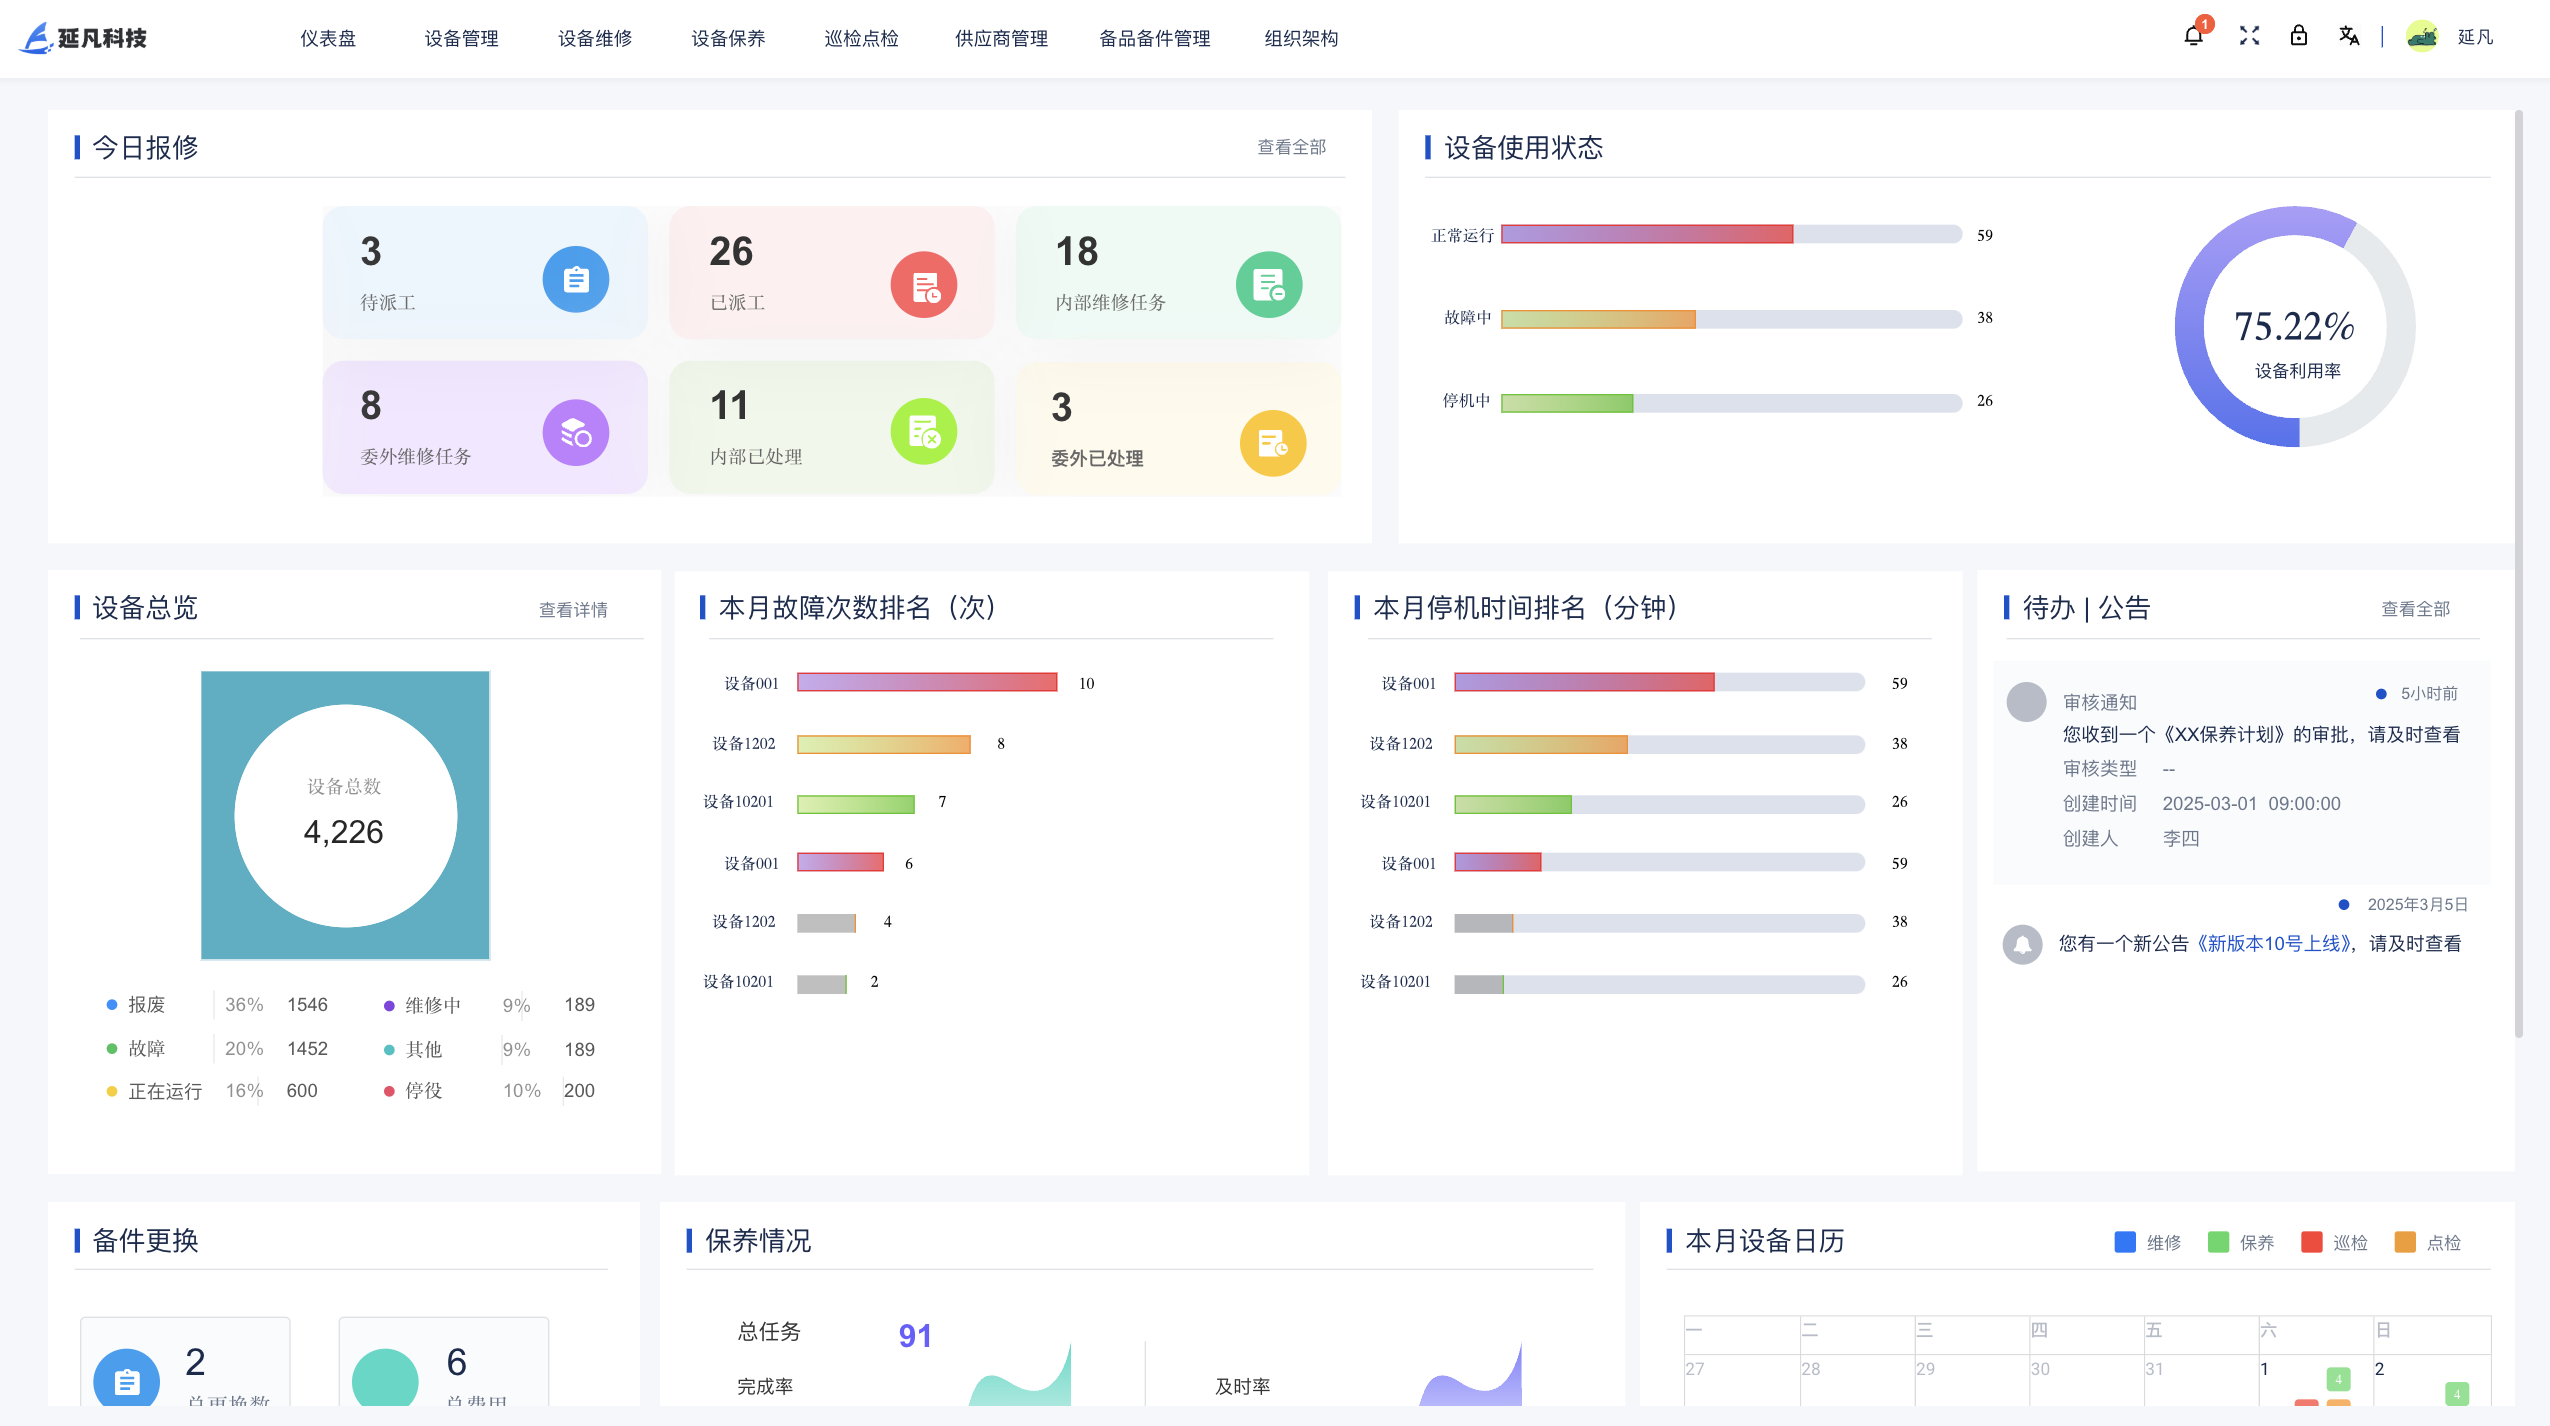Click the red 已派工 icon
2550x1426 pixels.
tap(923, 285)
